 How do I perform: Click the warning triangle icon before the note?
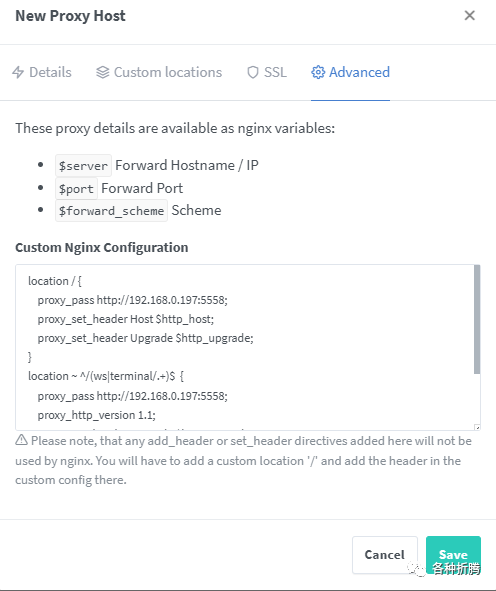tap(21, 440)
